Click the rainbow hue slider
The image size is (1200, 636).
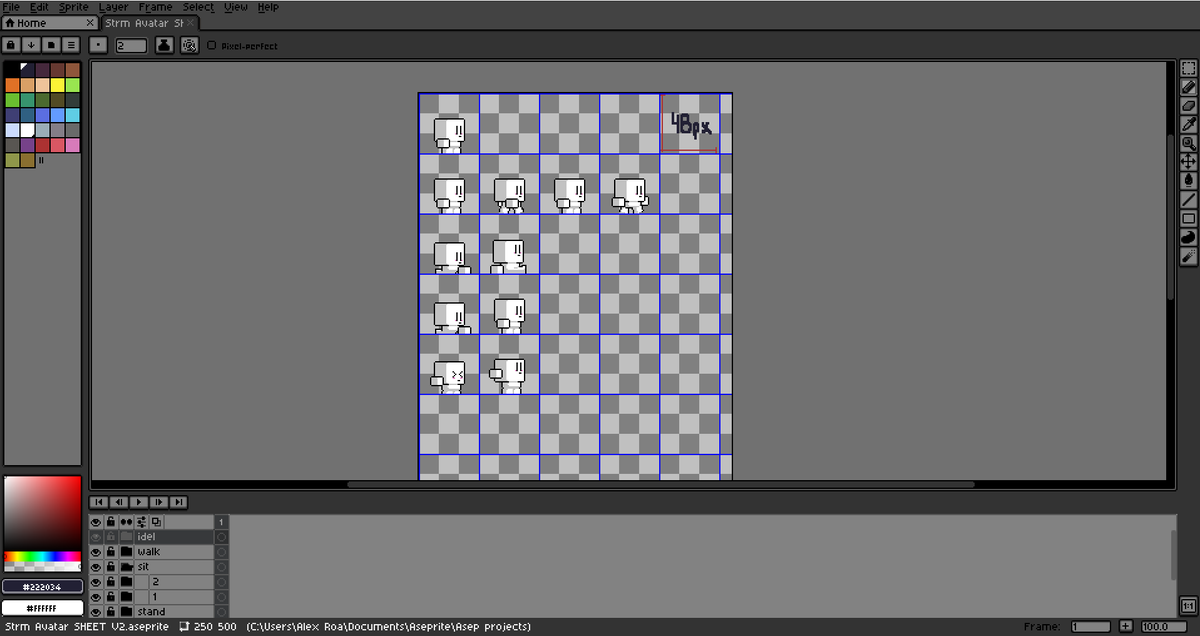click(42, 557)
